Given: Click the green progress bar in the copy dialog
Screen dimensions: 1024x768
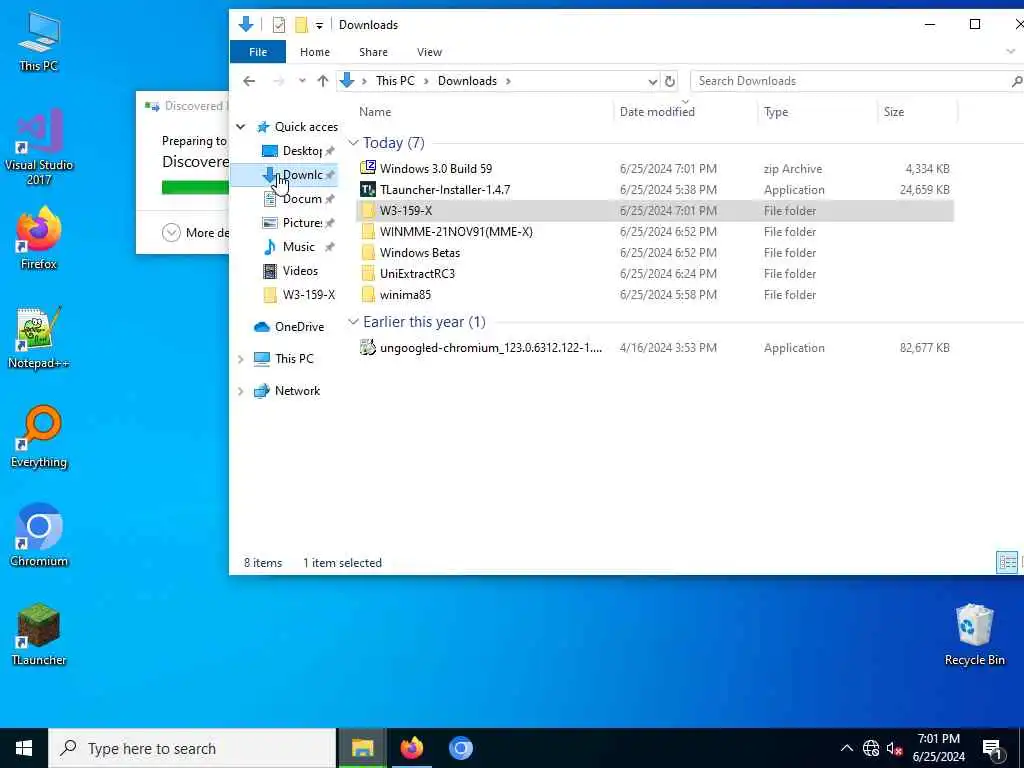Looking at the screenshot, I should [195, 187].
